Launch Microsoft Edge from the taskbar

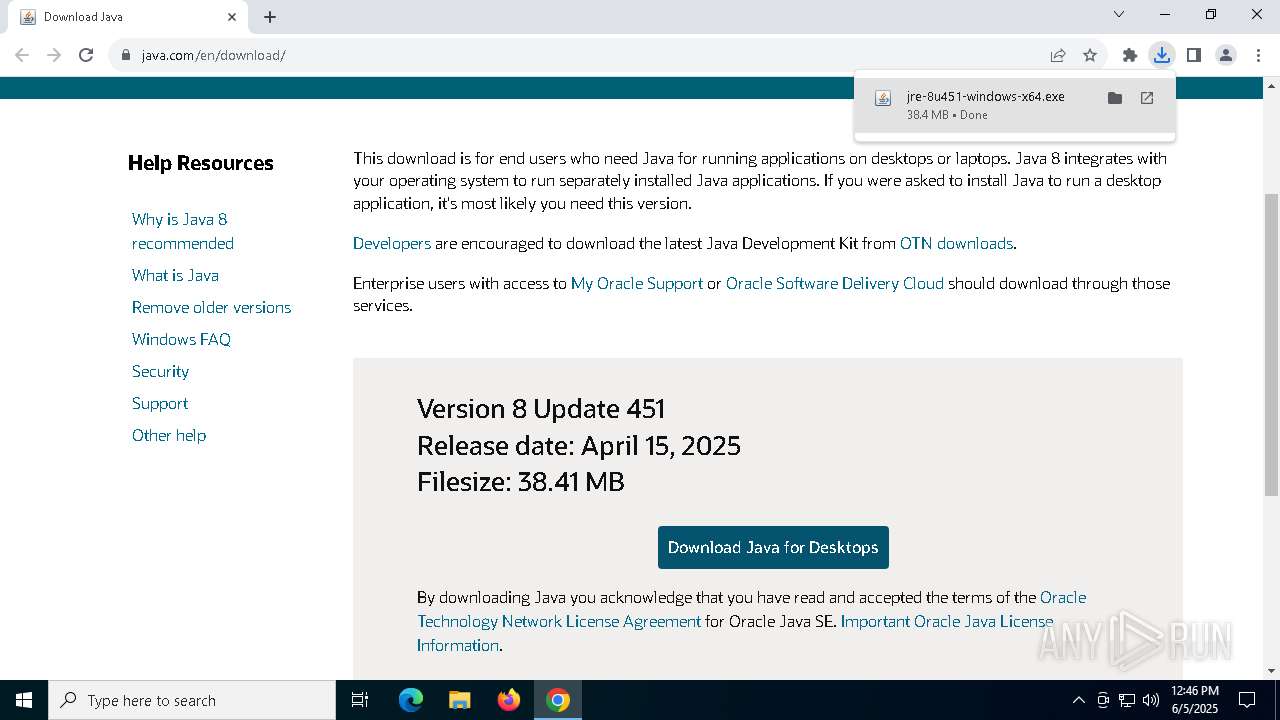coord(411,700)
